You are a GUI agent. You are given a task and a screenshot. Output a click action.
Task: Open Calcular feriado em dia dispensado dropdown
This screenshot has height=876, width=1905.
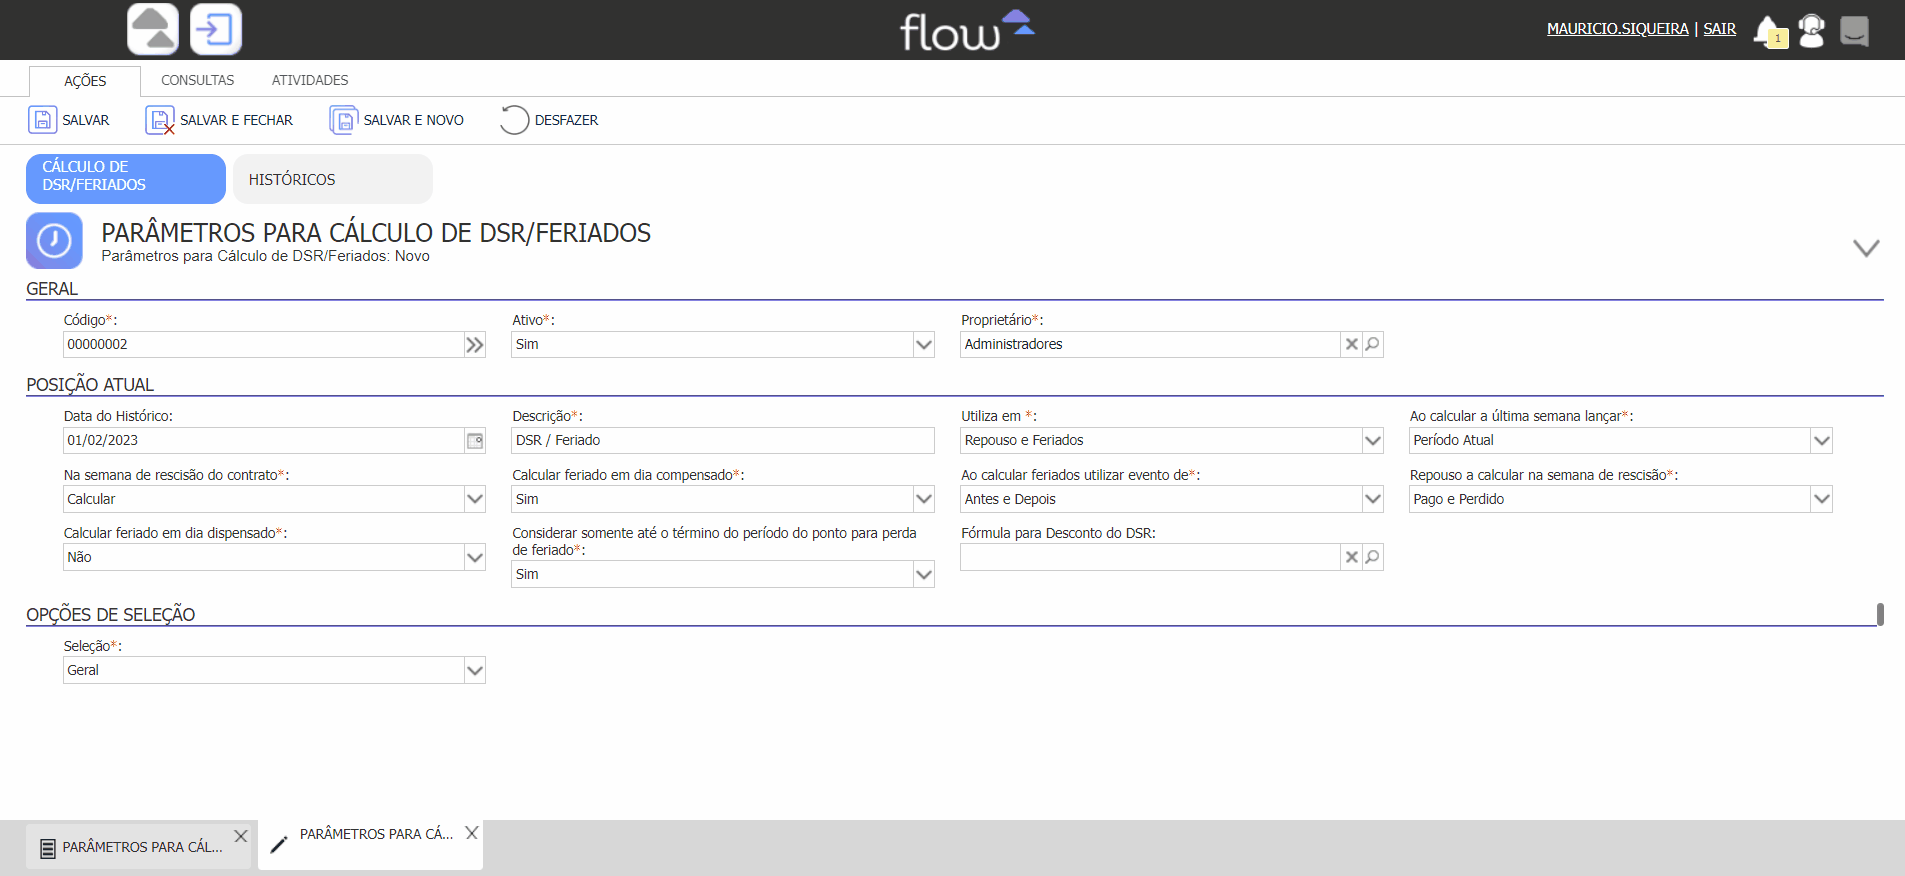[x=474, y=558]
